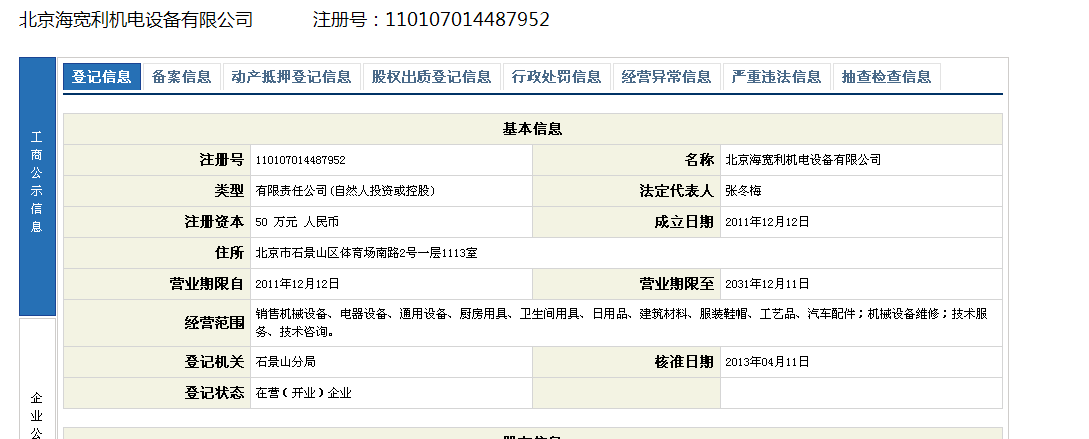Switch to the 经营异常信息 tab

(666, 77)
